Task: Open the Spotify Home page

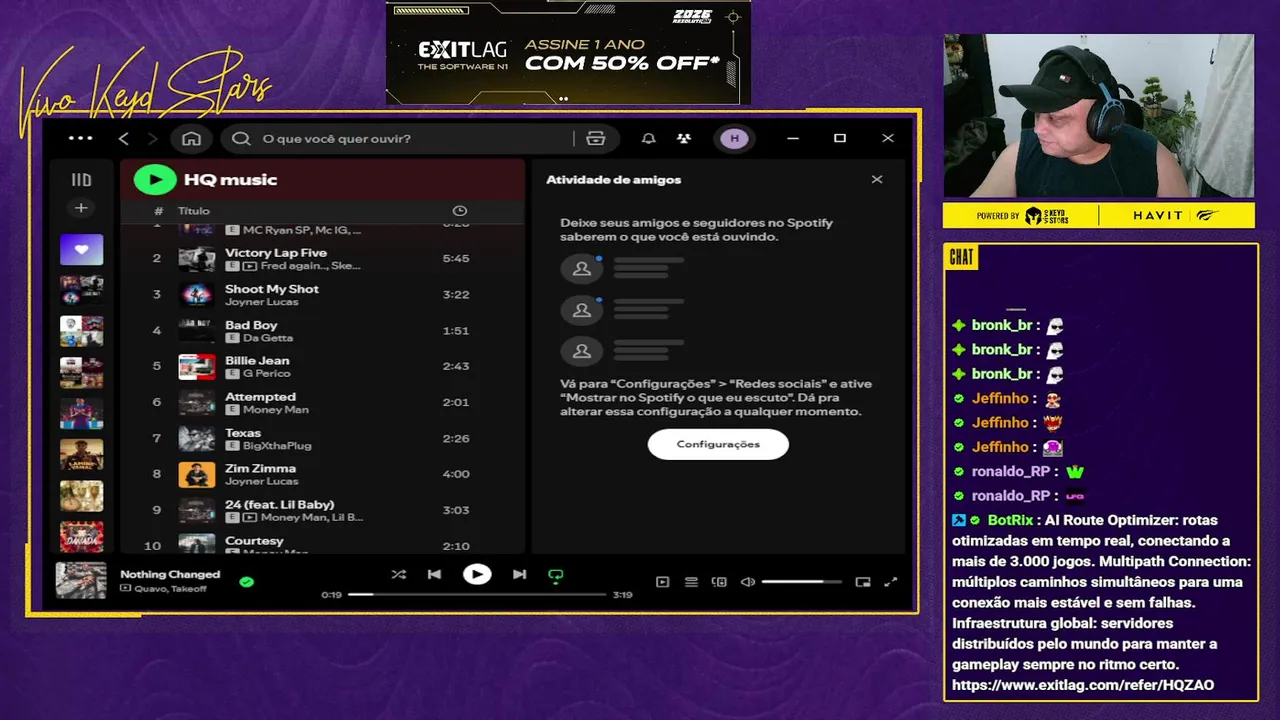Action: (192, 139)
